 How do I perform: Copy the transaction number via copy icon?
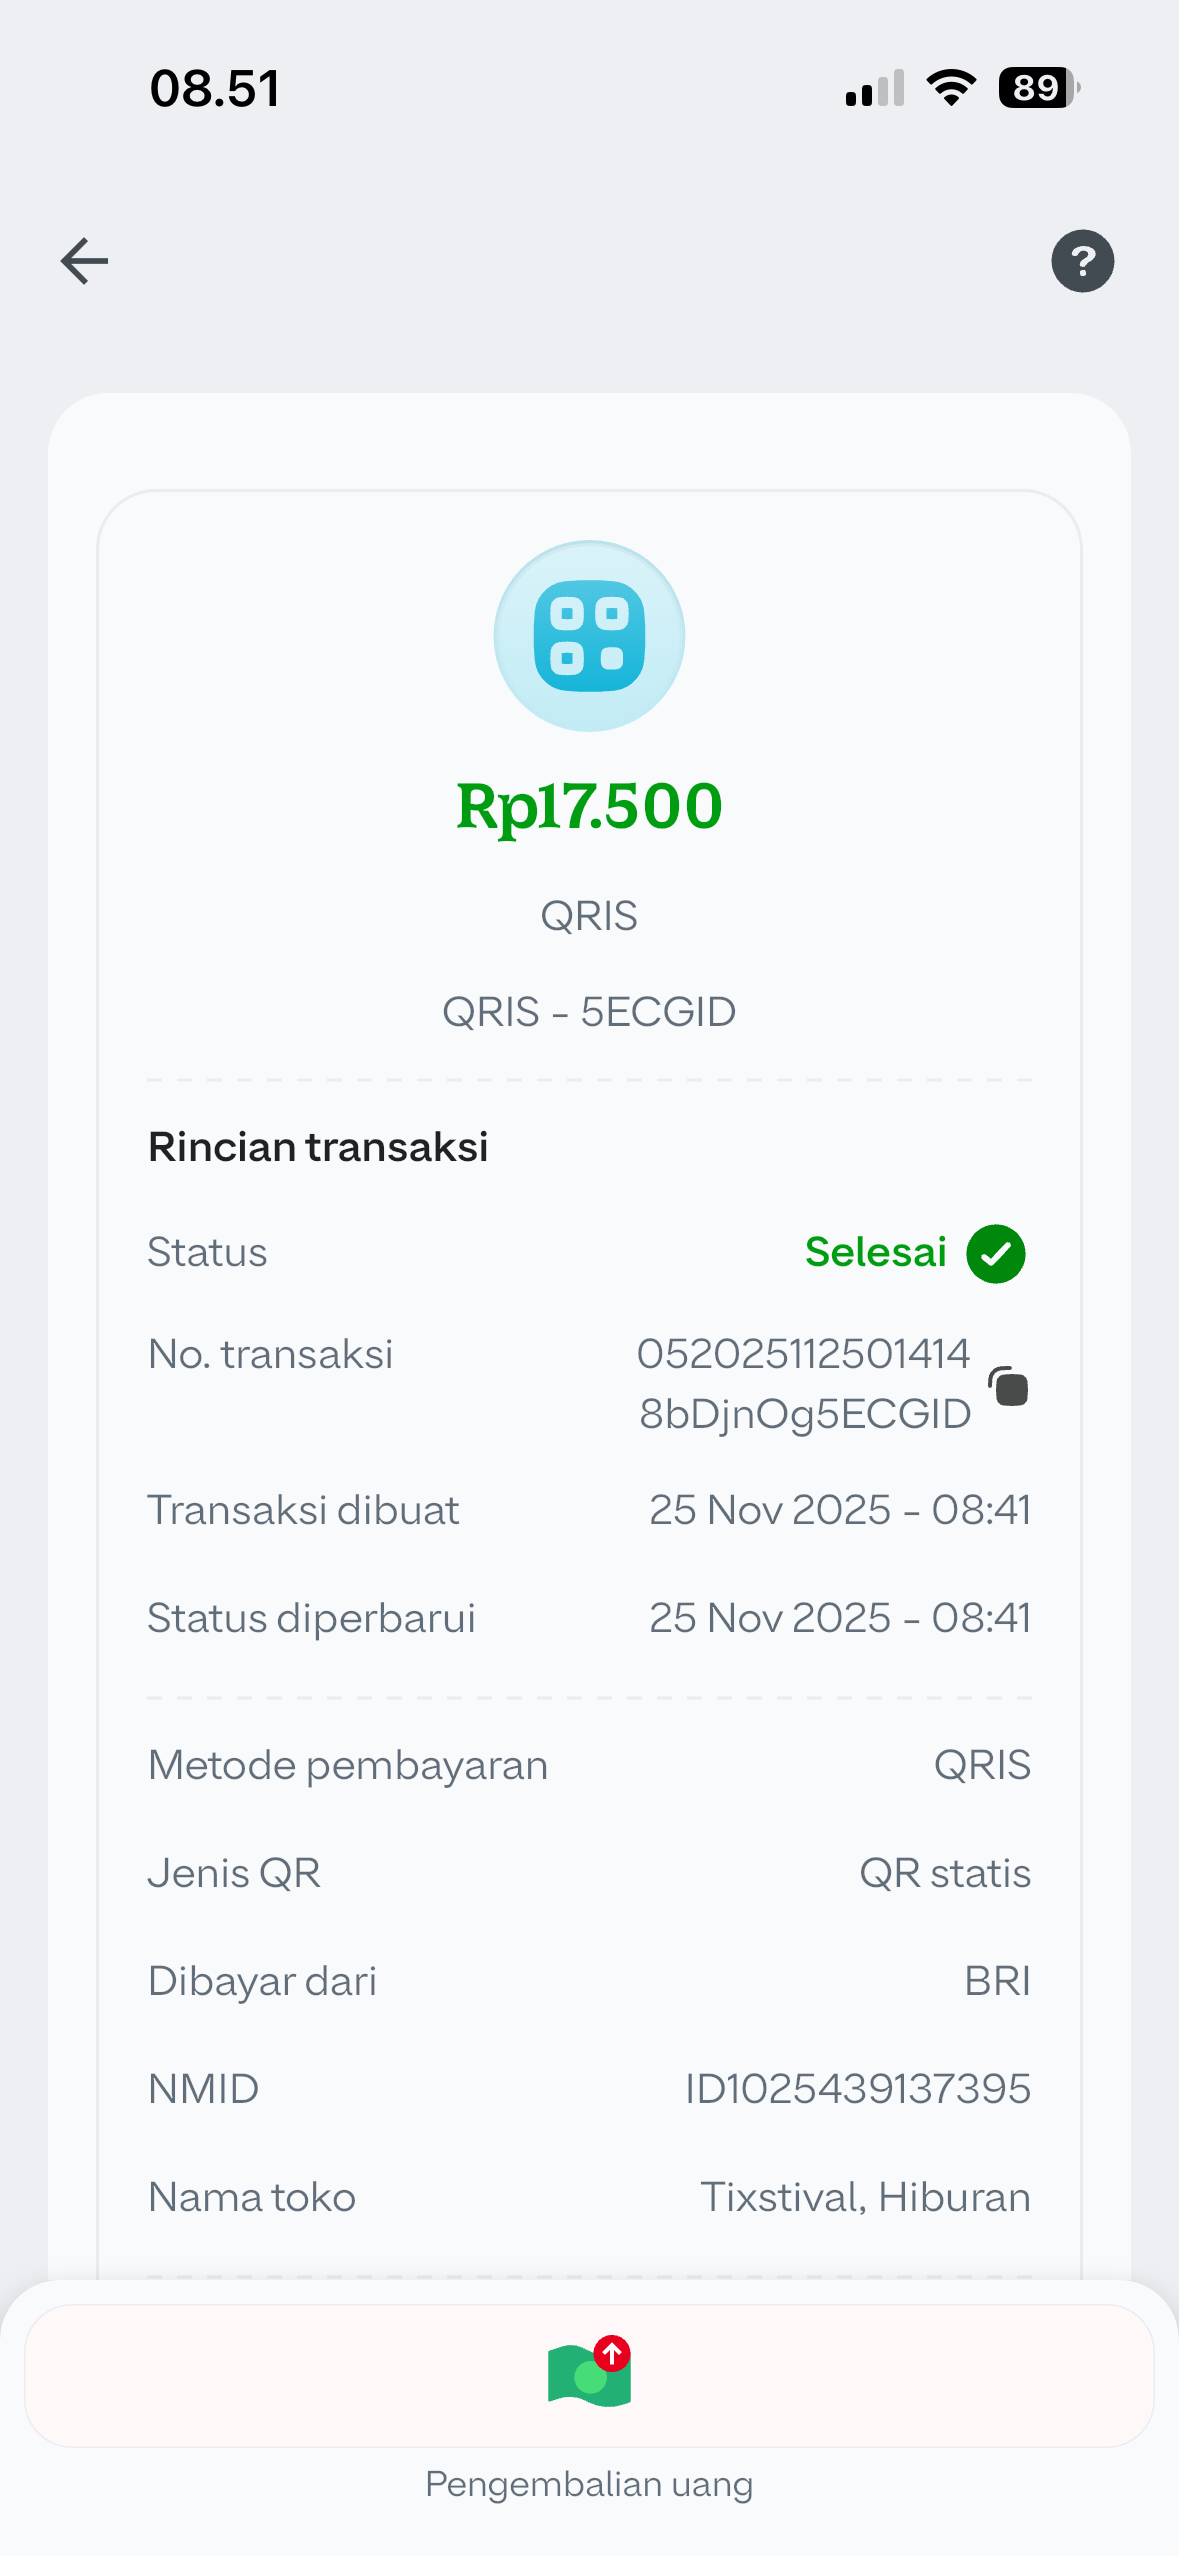(1009, 1386)
